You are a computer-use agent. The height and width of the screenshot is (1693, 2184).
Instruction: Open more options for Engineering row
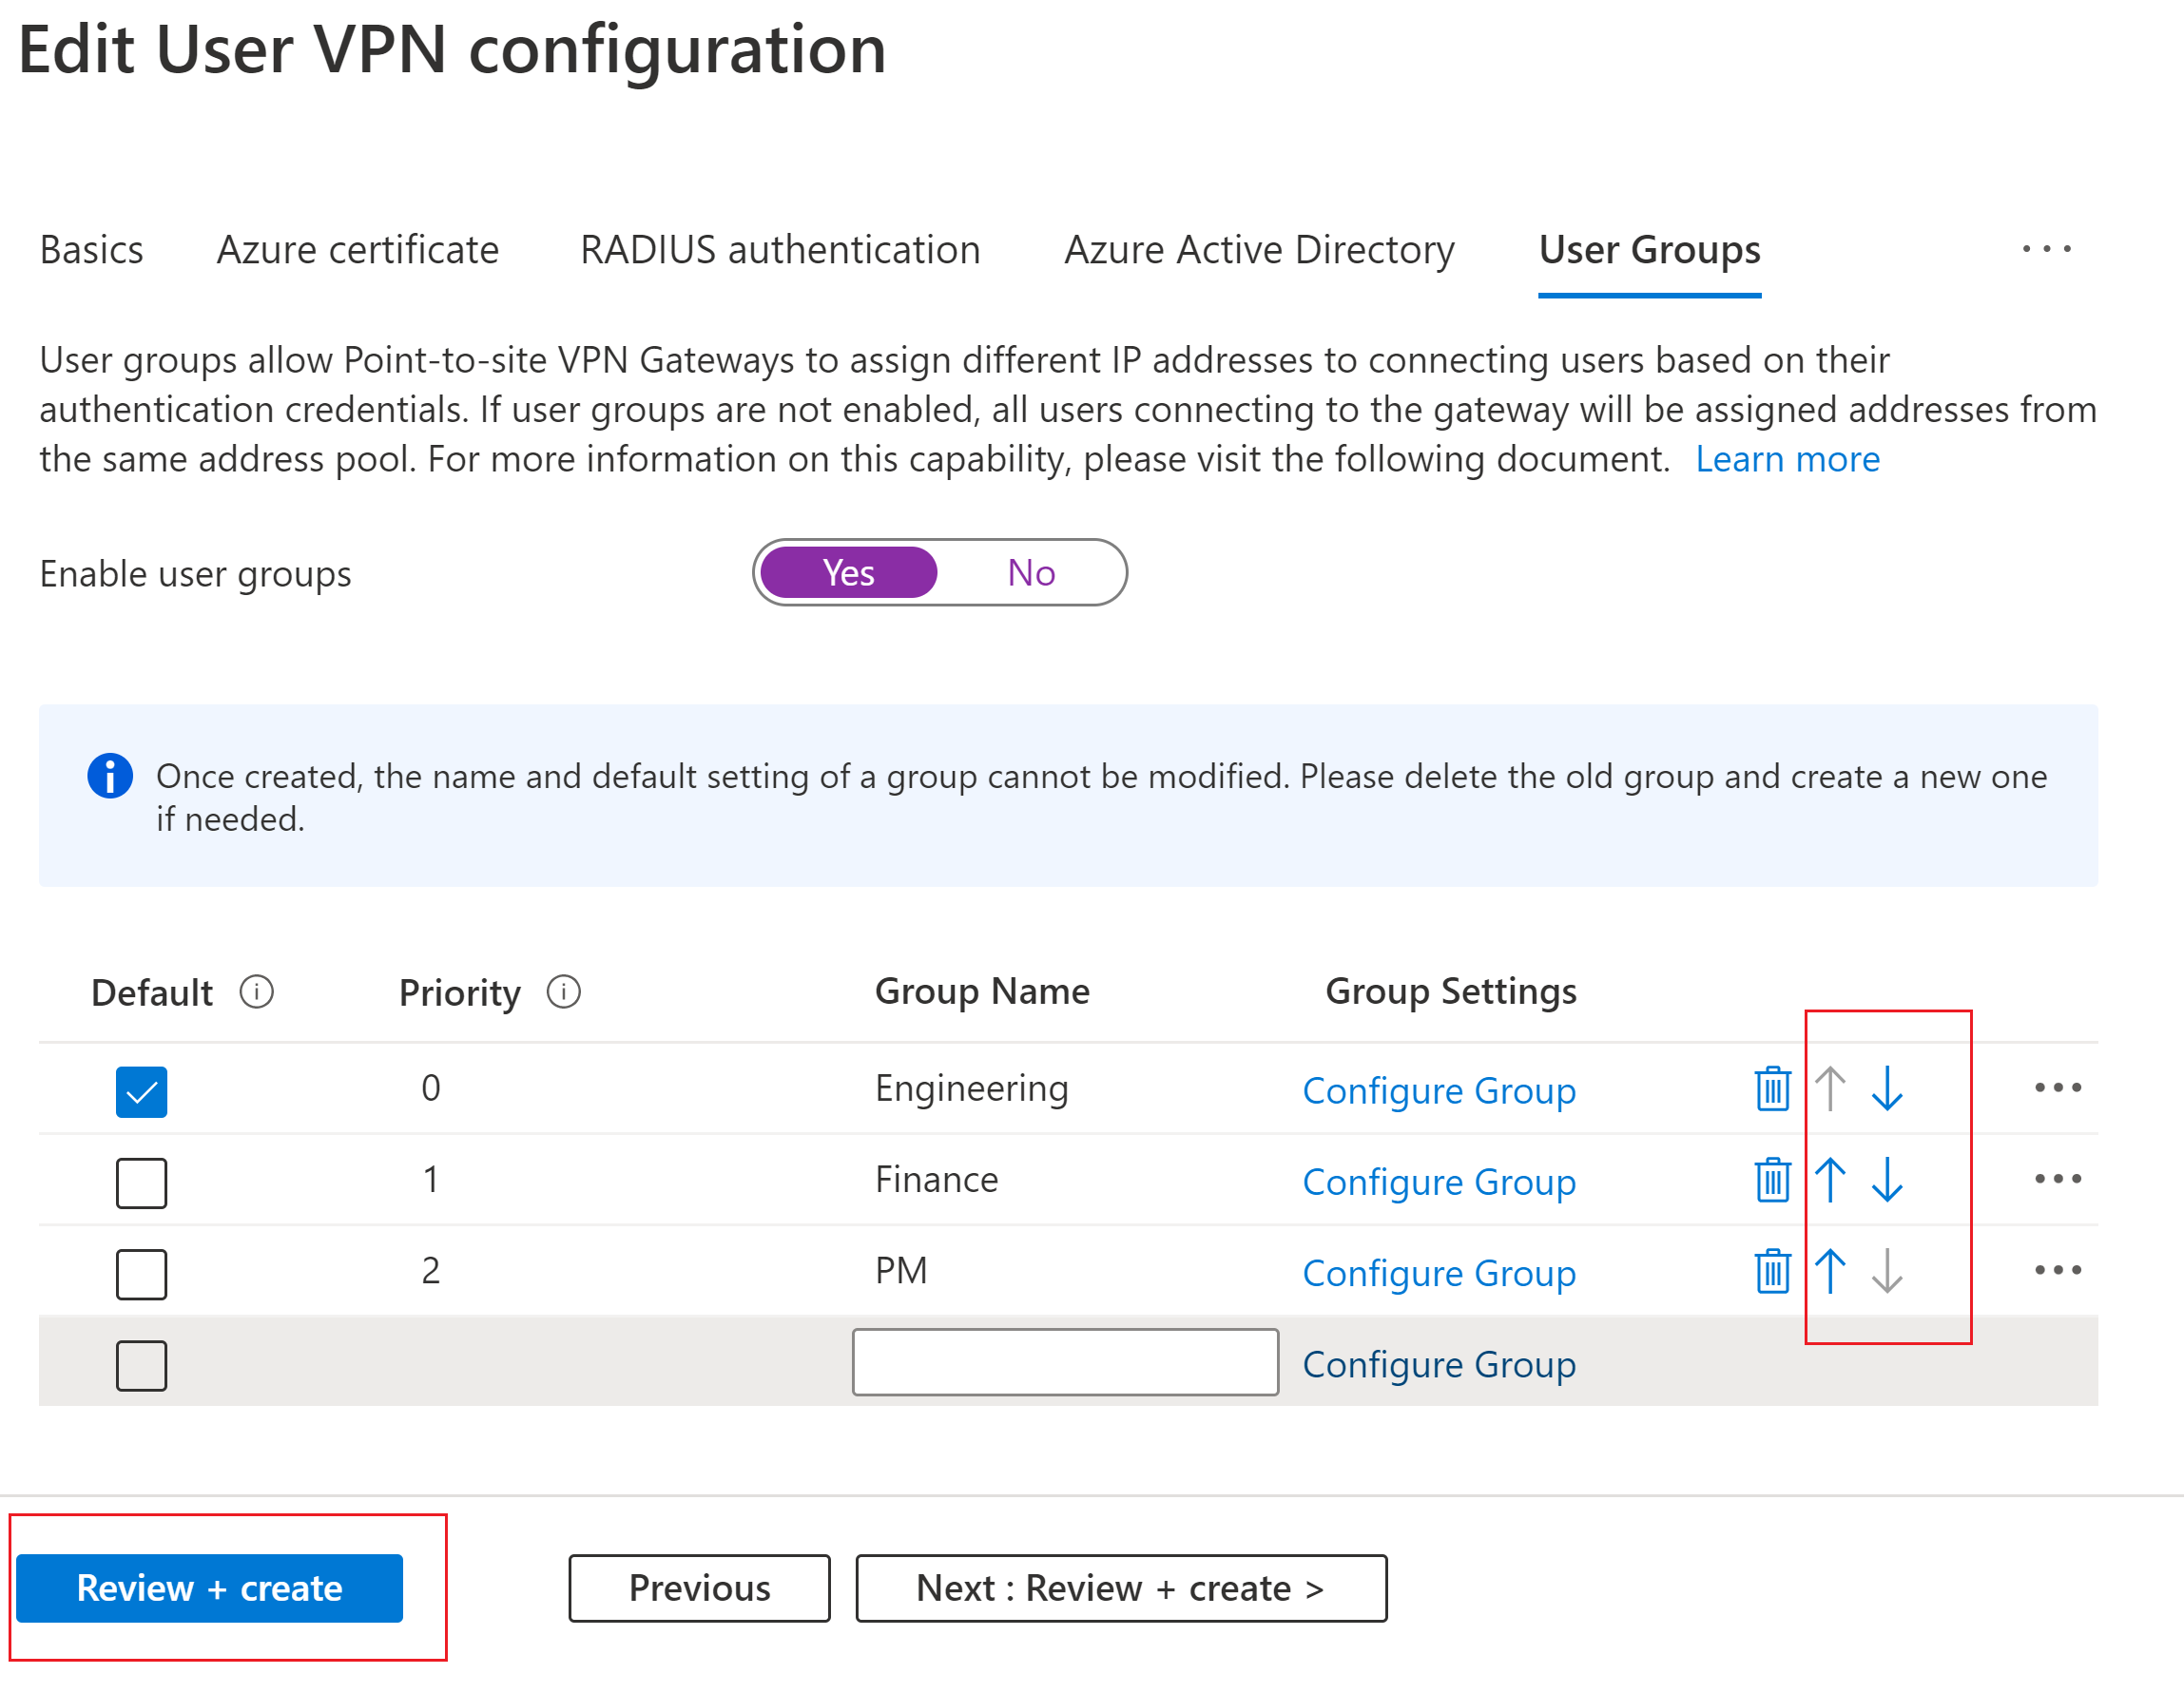coord(2057,1088)
